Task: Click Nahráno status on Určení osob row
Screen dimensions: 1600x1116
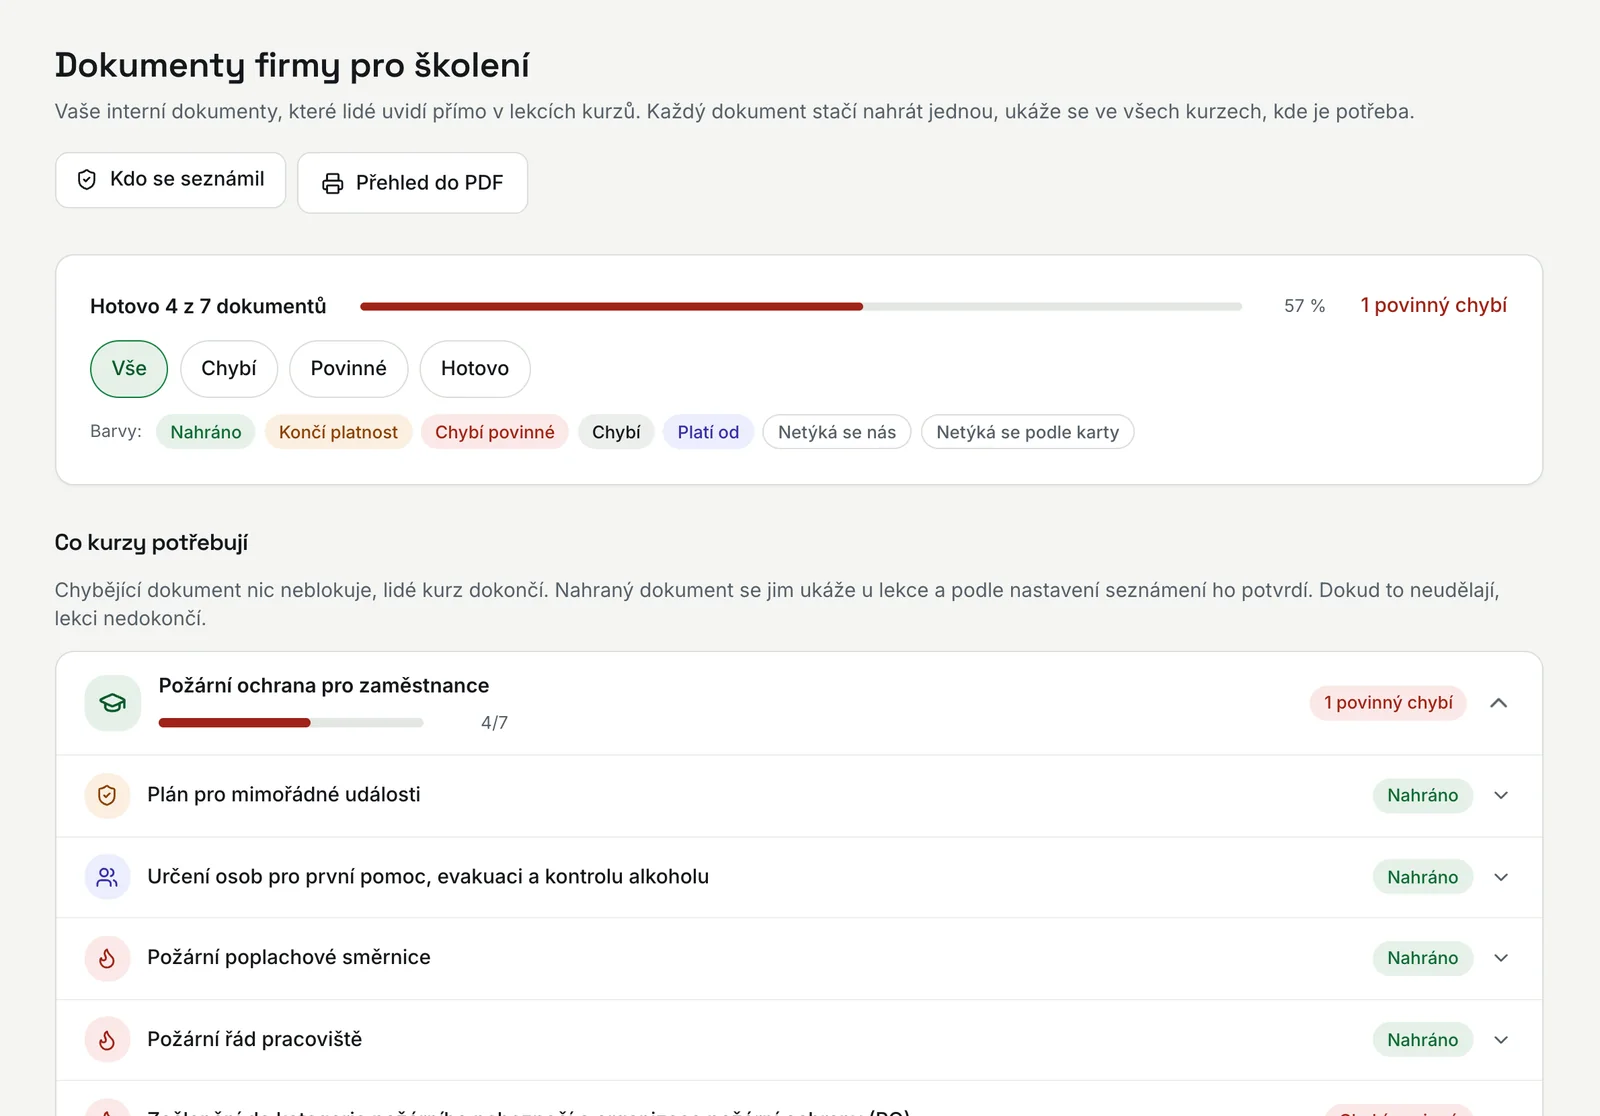Action: pyautogui.click(x=1423, y=877)
